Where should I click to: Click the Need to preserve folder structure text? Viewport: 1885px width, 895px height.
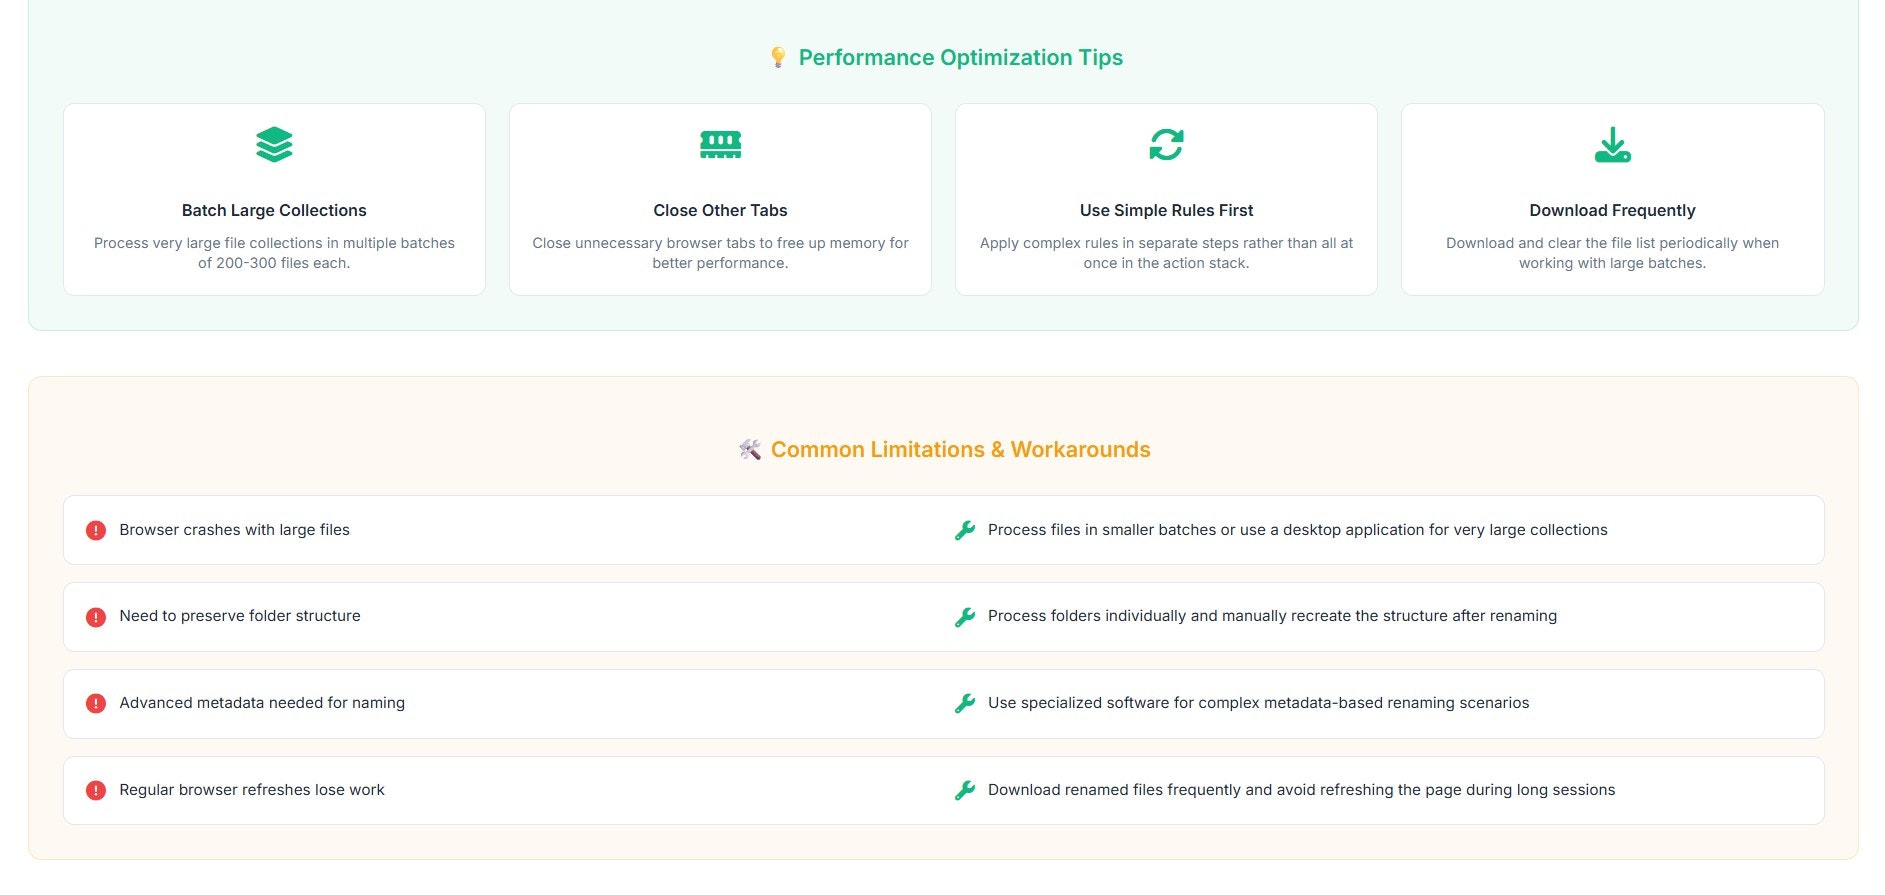[240, 616]
